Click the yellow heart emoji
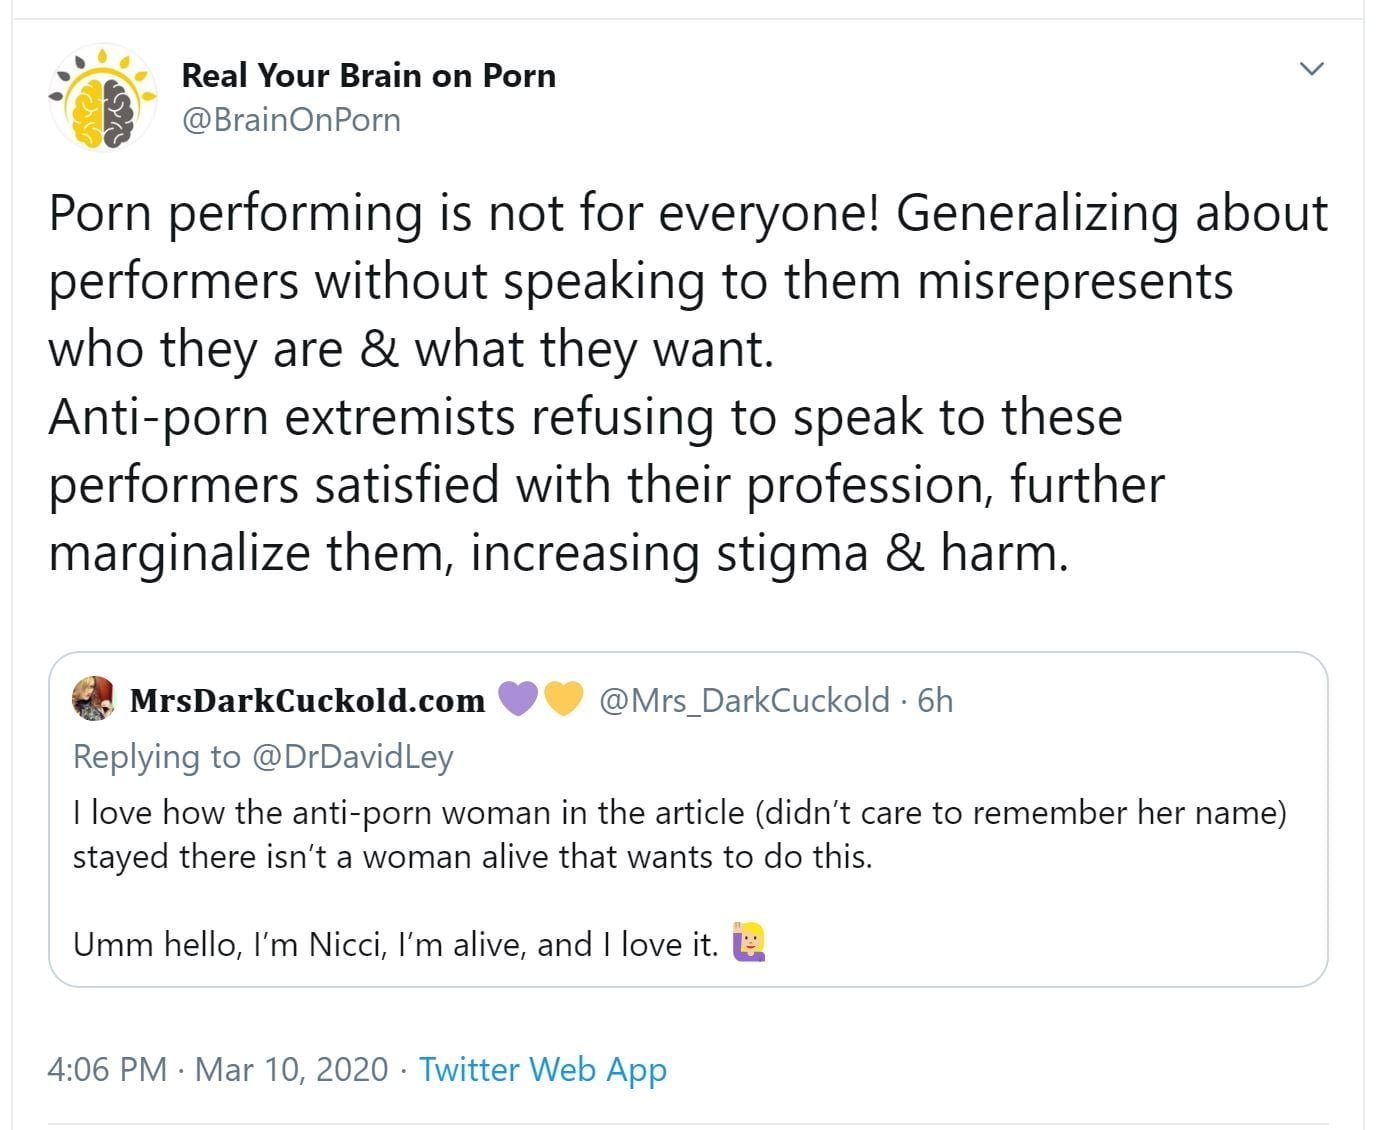1380x1130 pixels. 562,699
